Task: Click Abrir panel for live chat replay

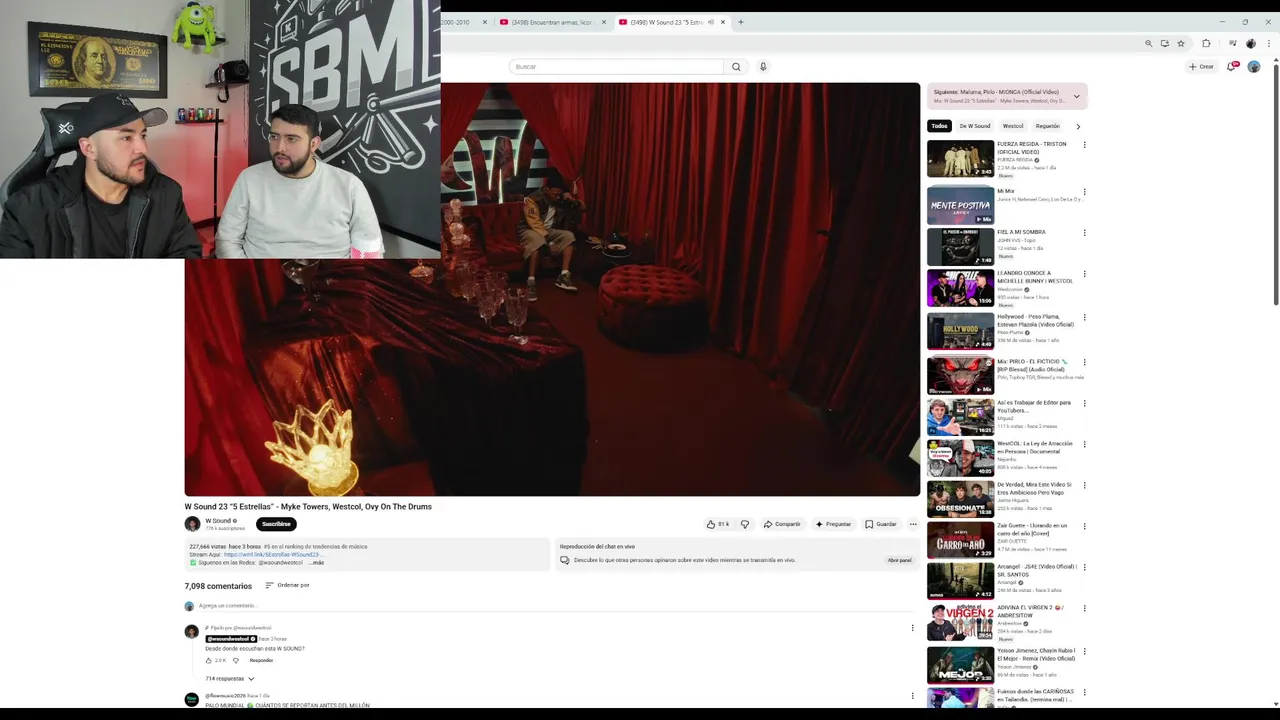Action: (900, 560)
